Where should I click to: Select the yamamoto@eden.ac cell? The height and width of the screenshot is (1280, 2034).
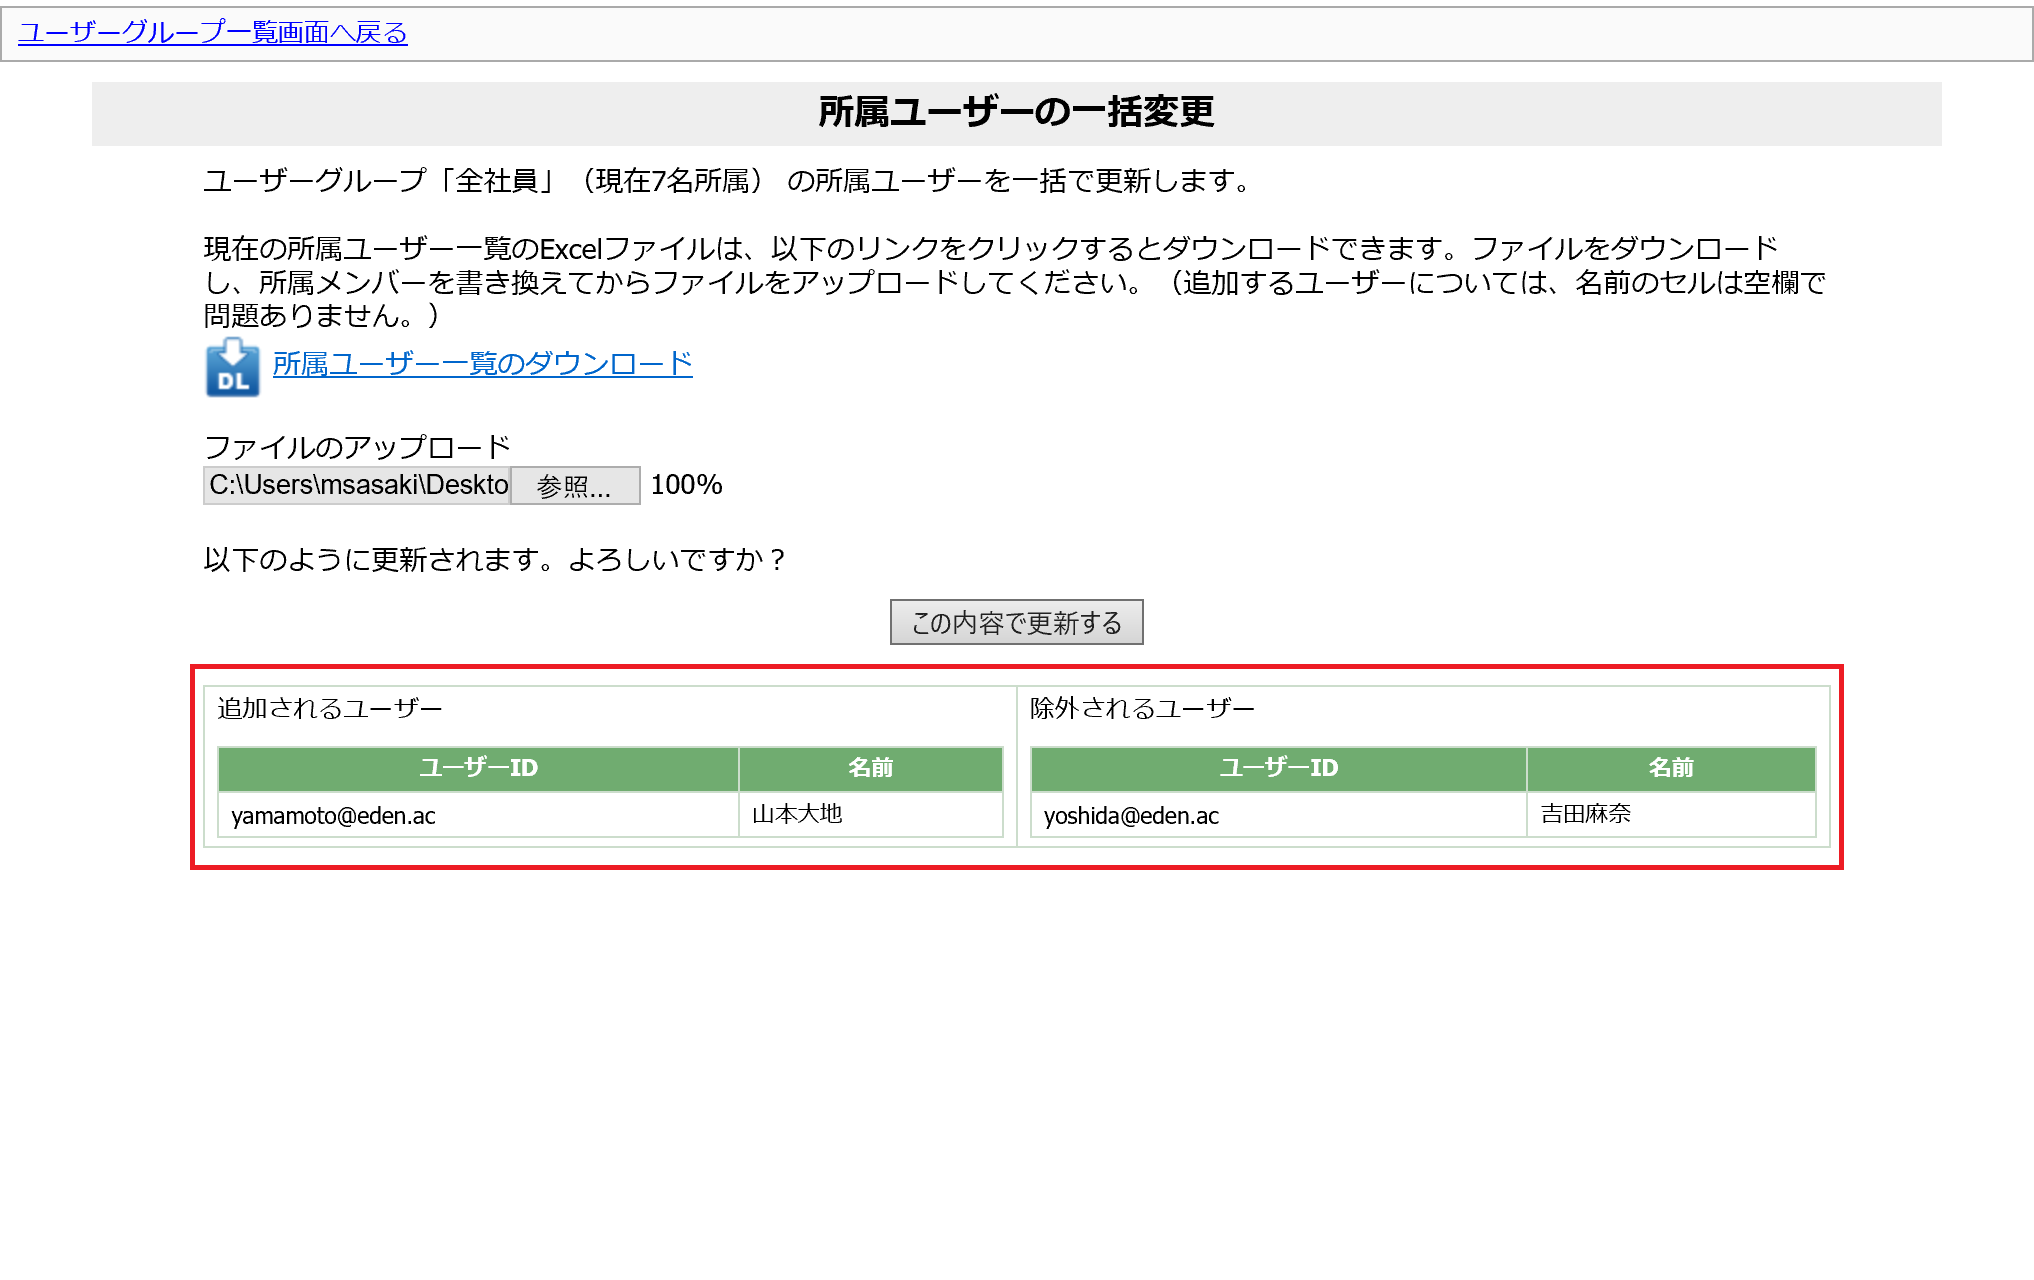pyautogui.click(x=478, y=815)
